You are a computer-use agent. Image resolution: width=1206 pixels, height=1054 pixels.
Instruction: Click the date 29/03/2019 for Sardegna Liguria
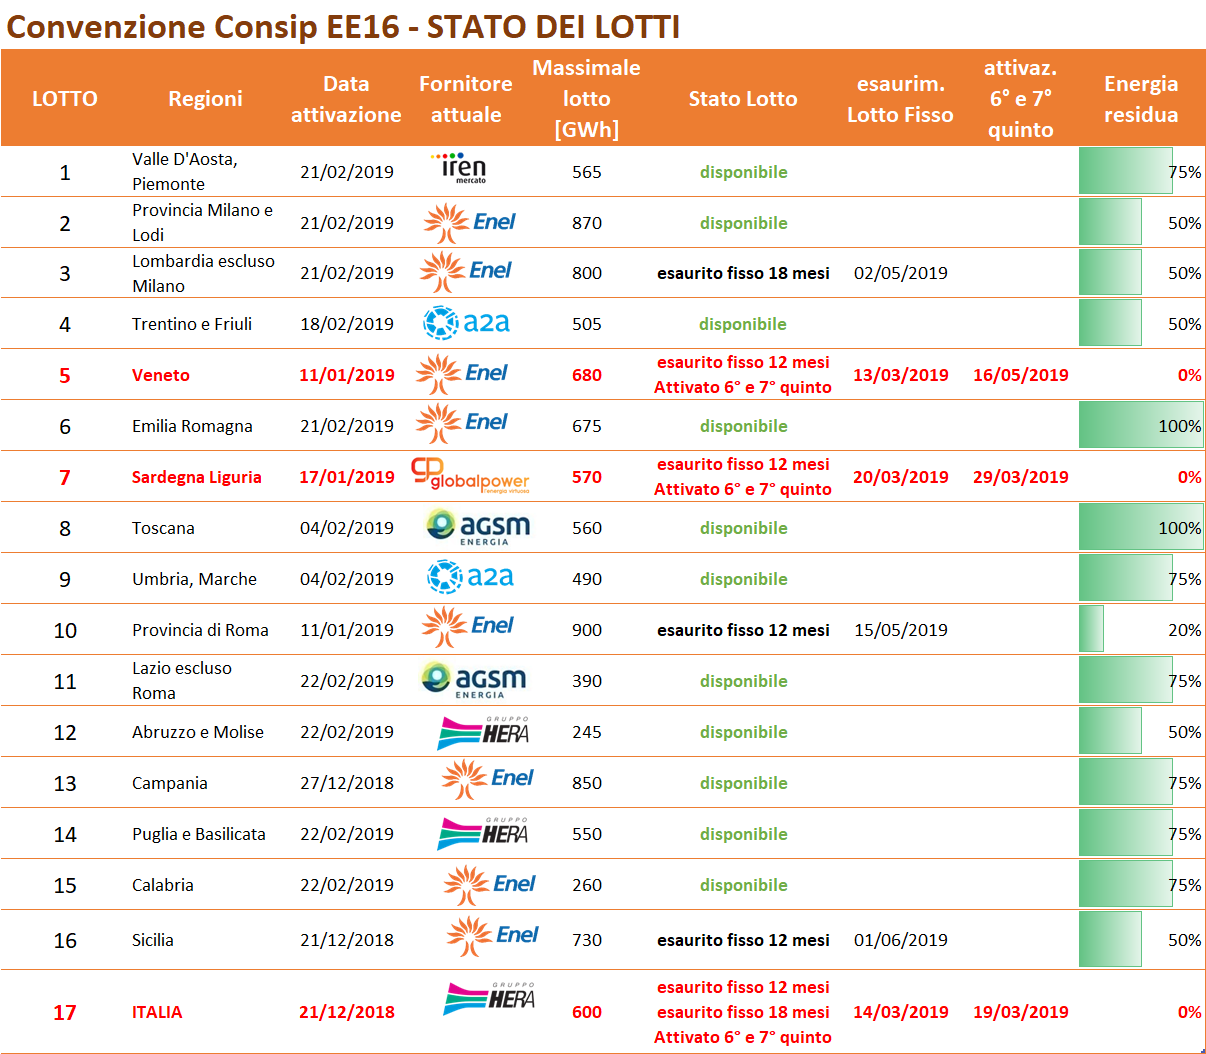point(1021,477)
